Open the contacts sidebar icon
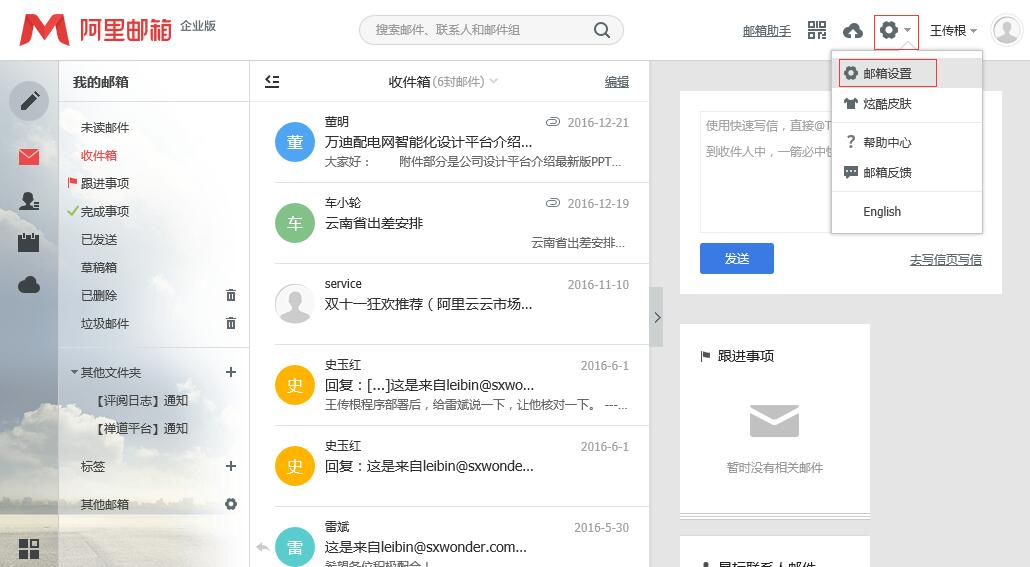This screenshot has width=1030, height=567. 29,200
